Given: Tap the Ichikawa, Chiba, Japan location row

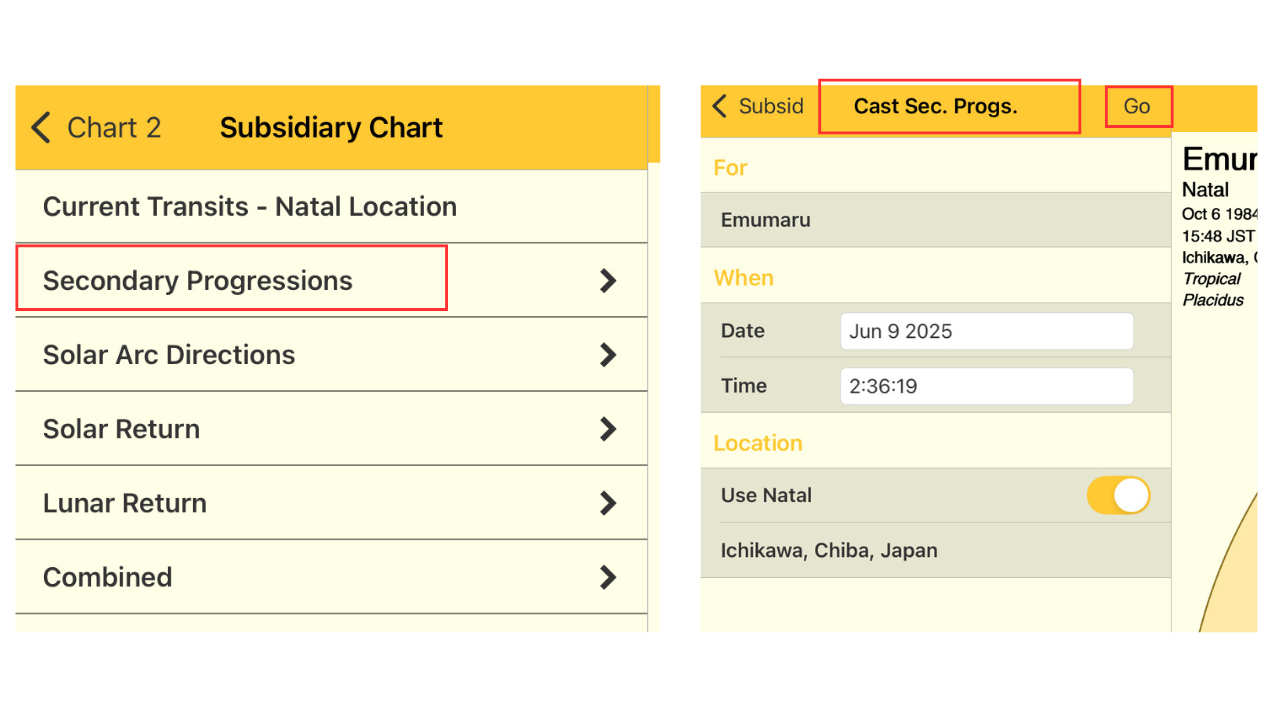Looking at the screenshot, I should [829, 551].
